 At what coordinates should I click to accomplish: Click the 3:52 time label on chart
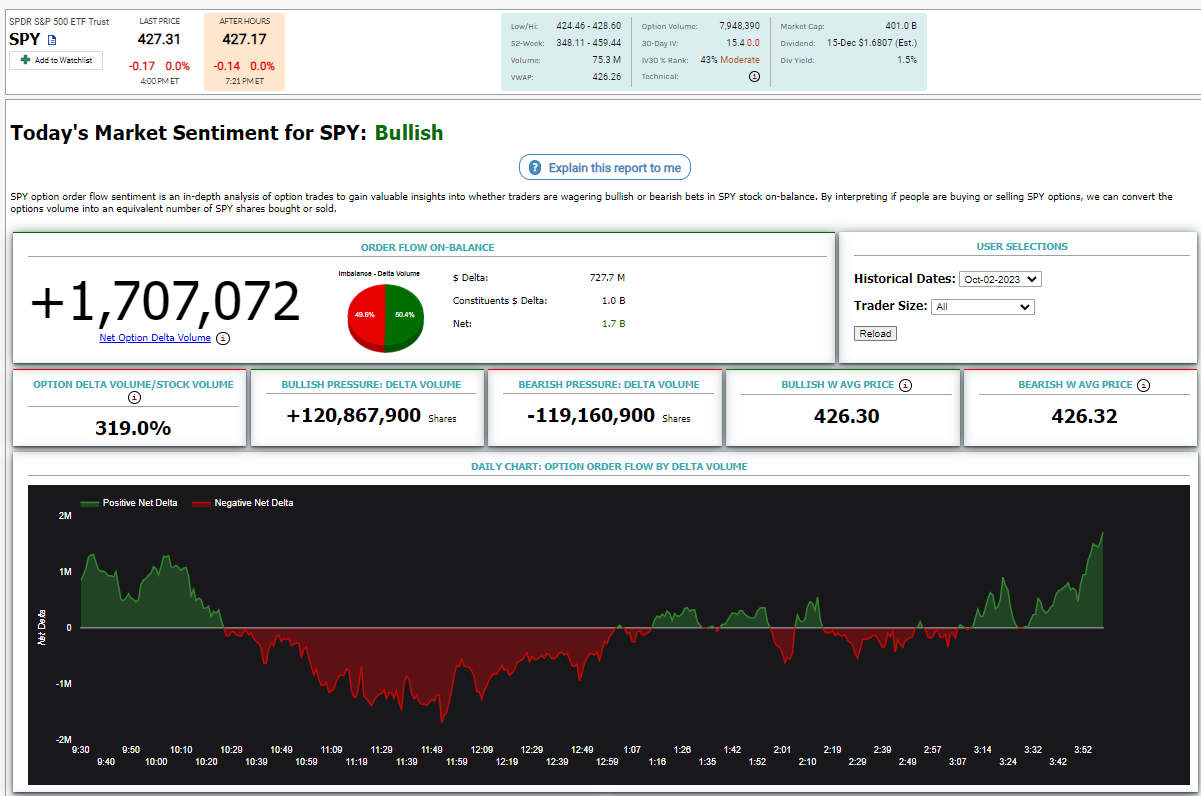point(1083,749)
